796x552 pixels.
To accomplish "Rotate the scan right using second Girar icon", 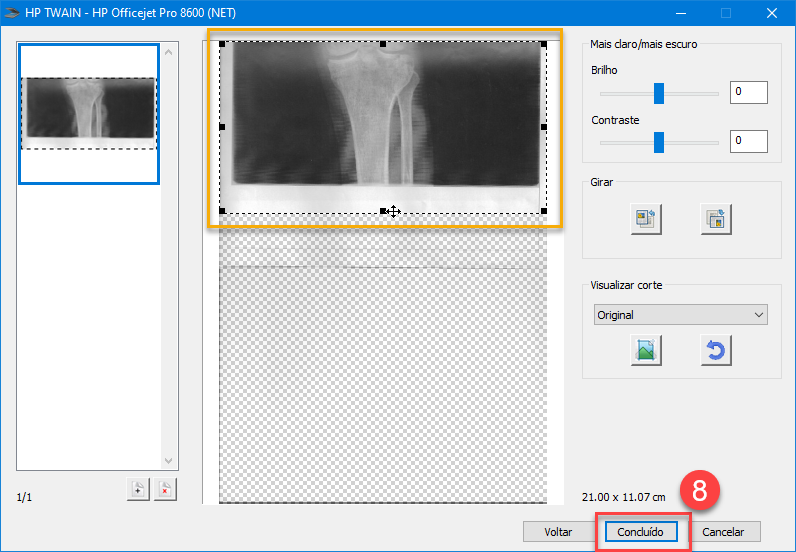I will pyautogui.click(x=716, y=219).
